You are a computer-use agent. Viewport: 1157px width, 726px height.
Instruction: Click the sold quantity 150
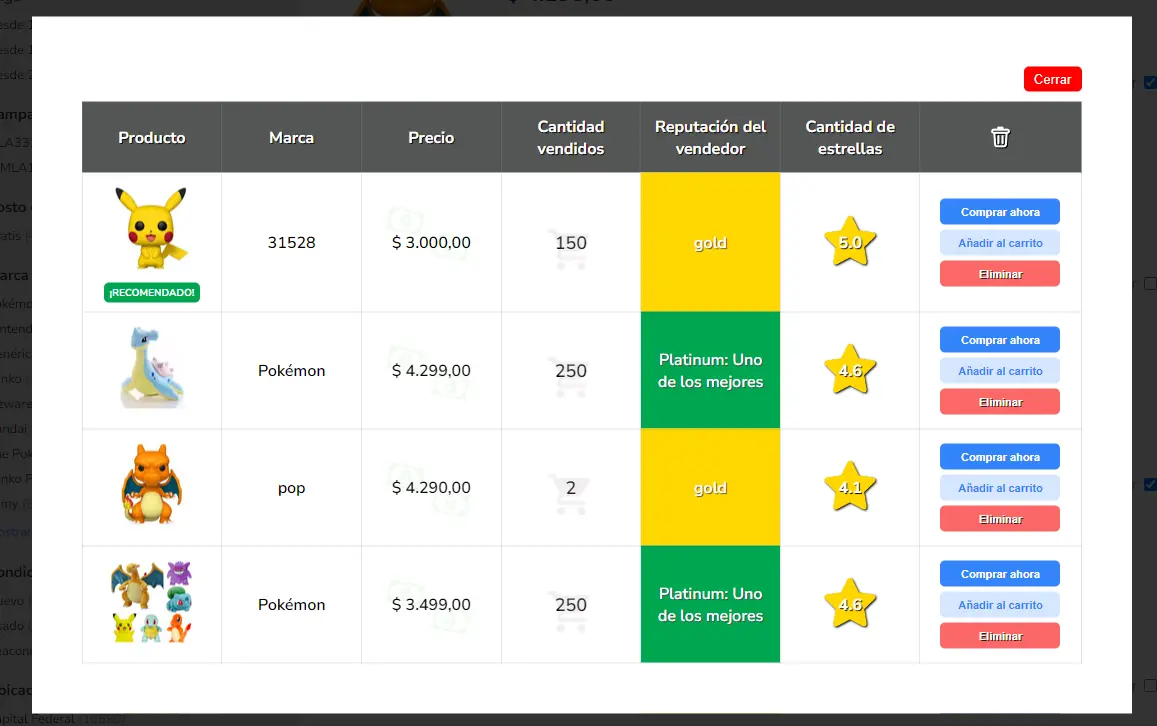click(570, 242)
